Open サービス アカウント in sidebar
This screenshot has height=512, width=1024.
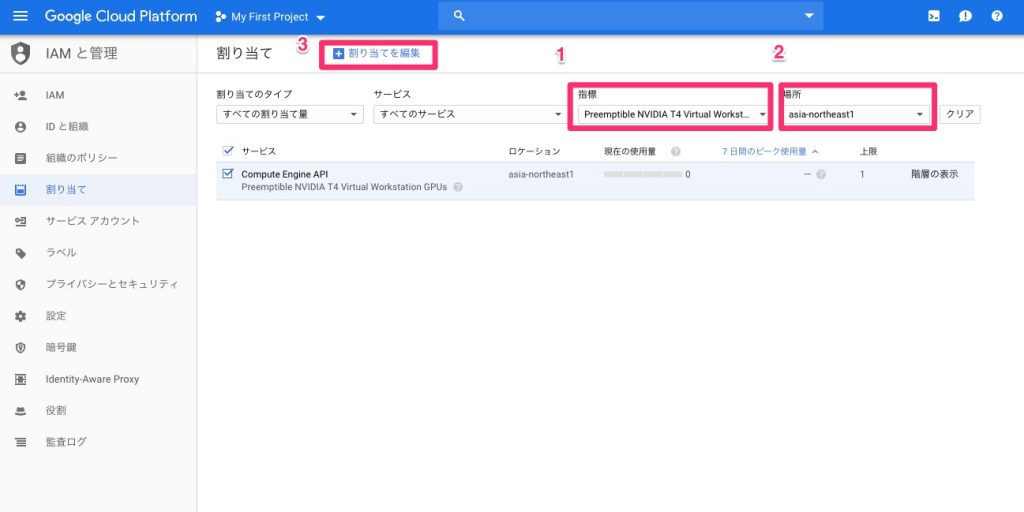pyautogui.click(x=92, y=221)
